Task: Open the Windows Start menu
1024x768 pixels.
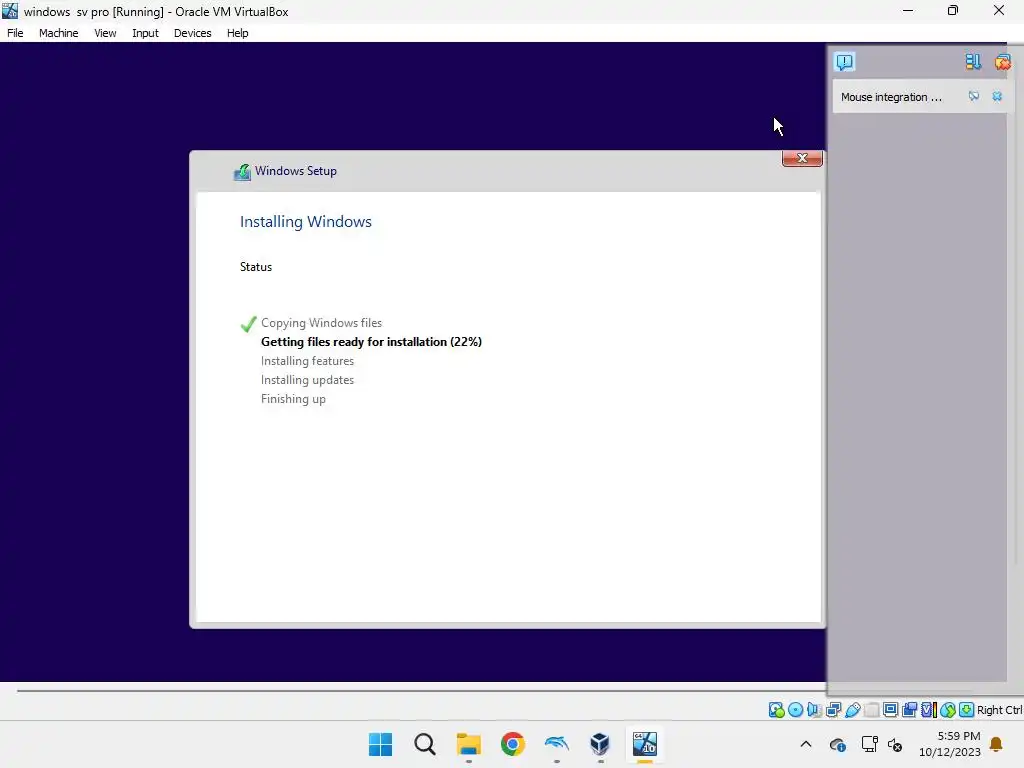Action: [380, 744]
